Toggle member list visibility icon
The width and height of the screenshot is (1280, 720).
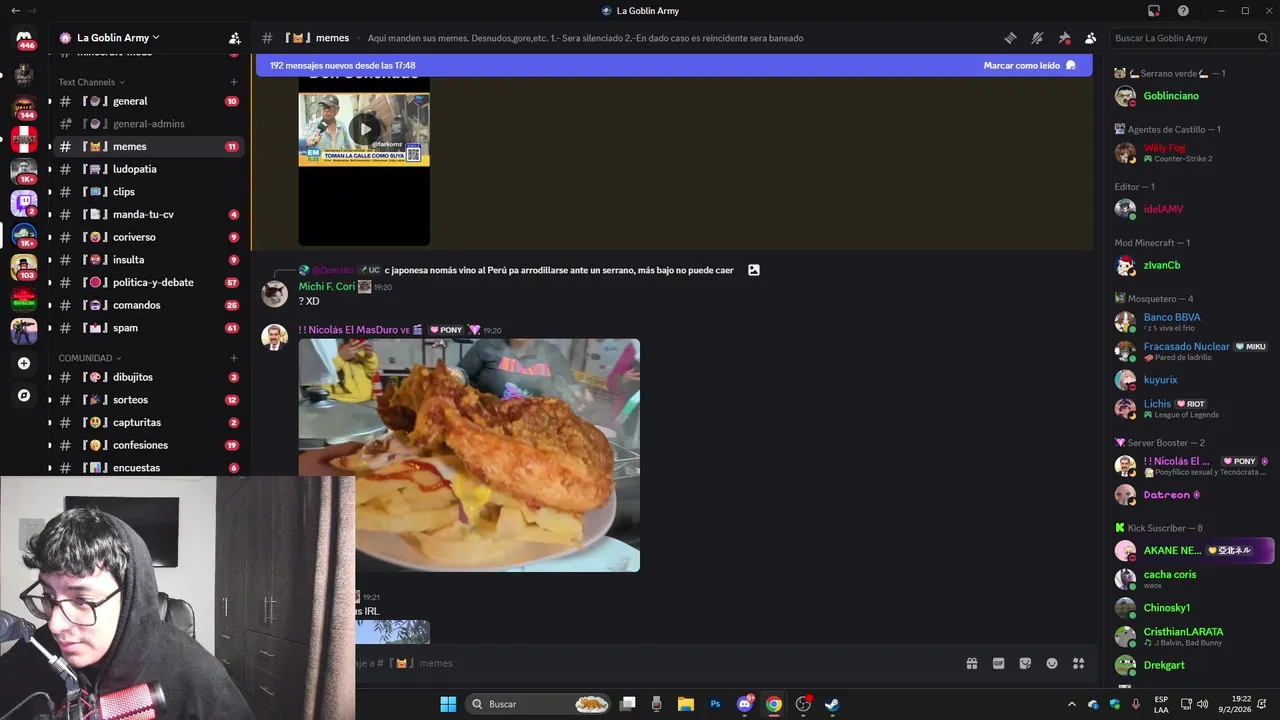coord(1090,38)
